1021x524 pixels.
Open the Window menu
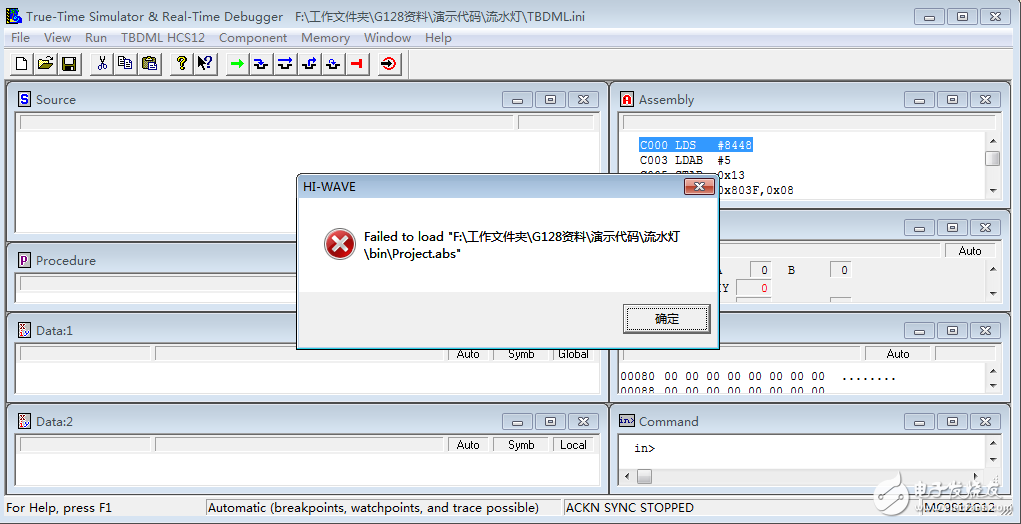(x=387, y=38)
